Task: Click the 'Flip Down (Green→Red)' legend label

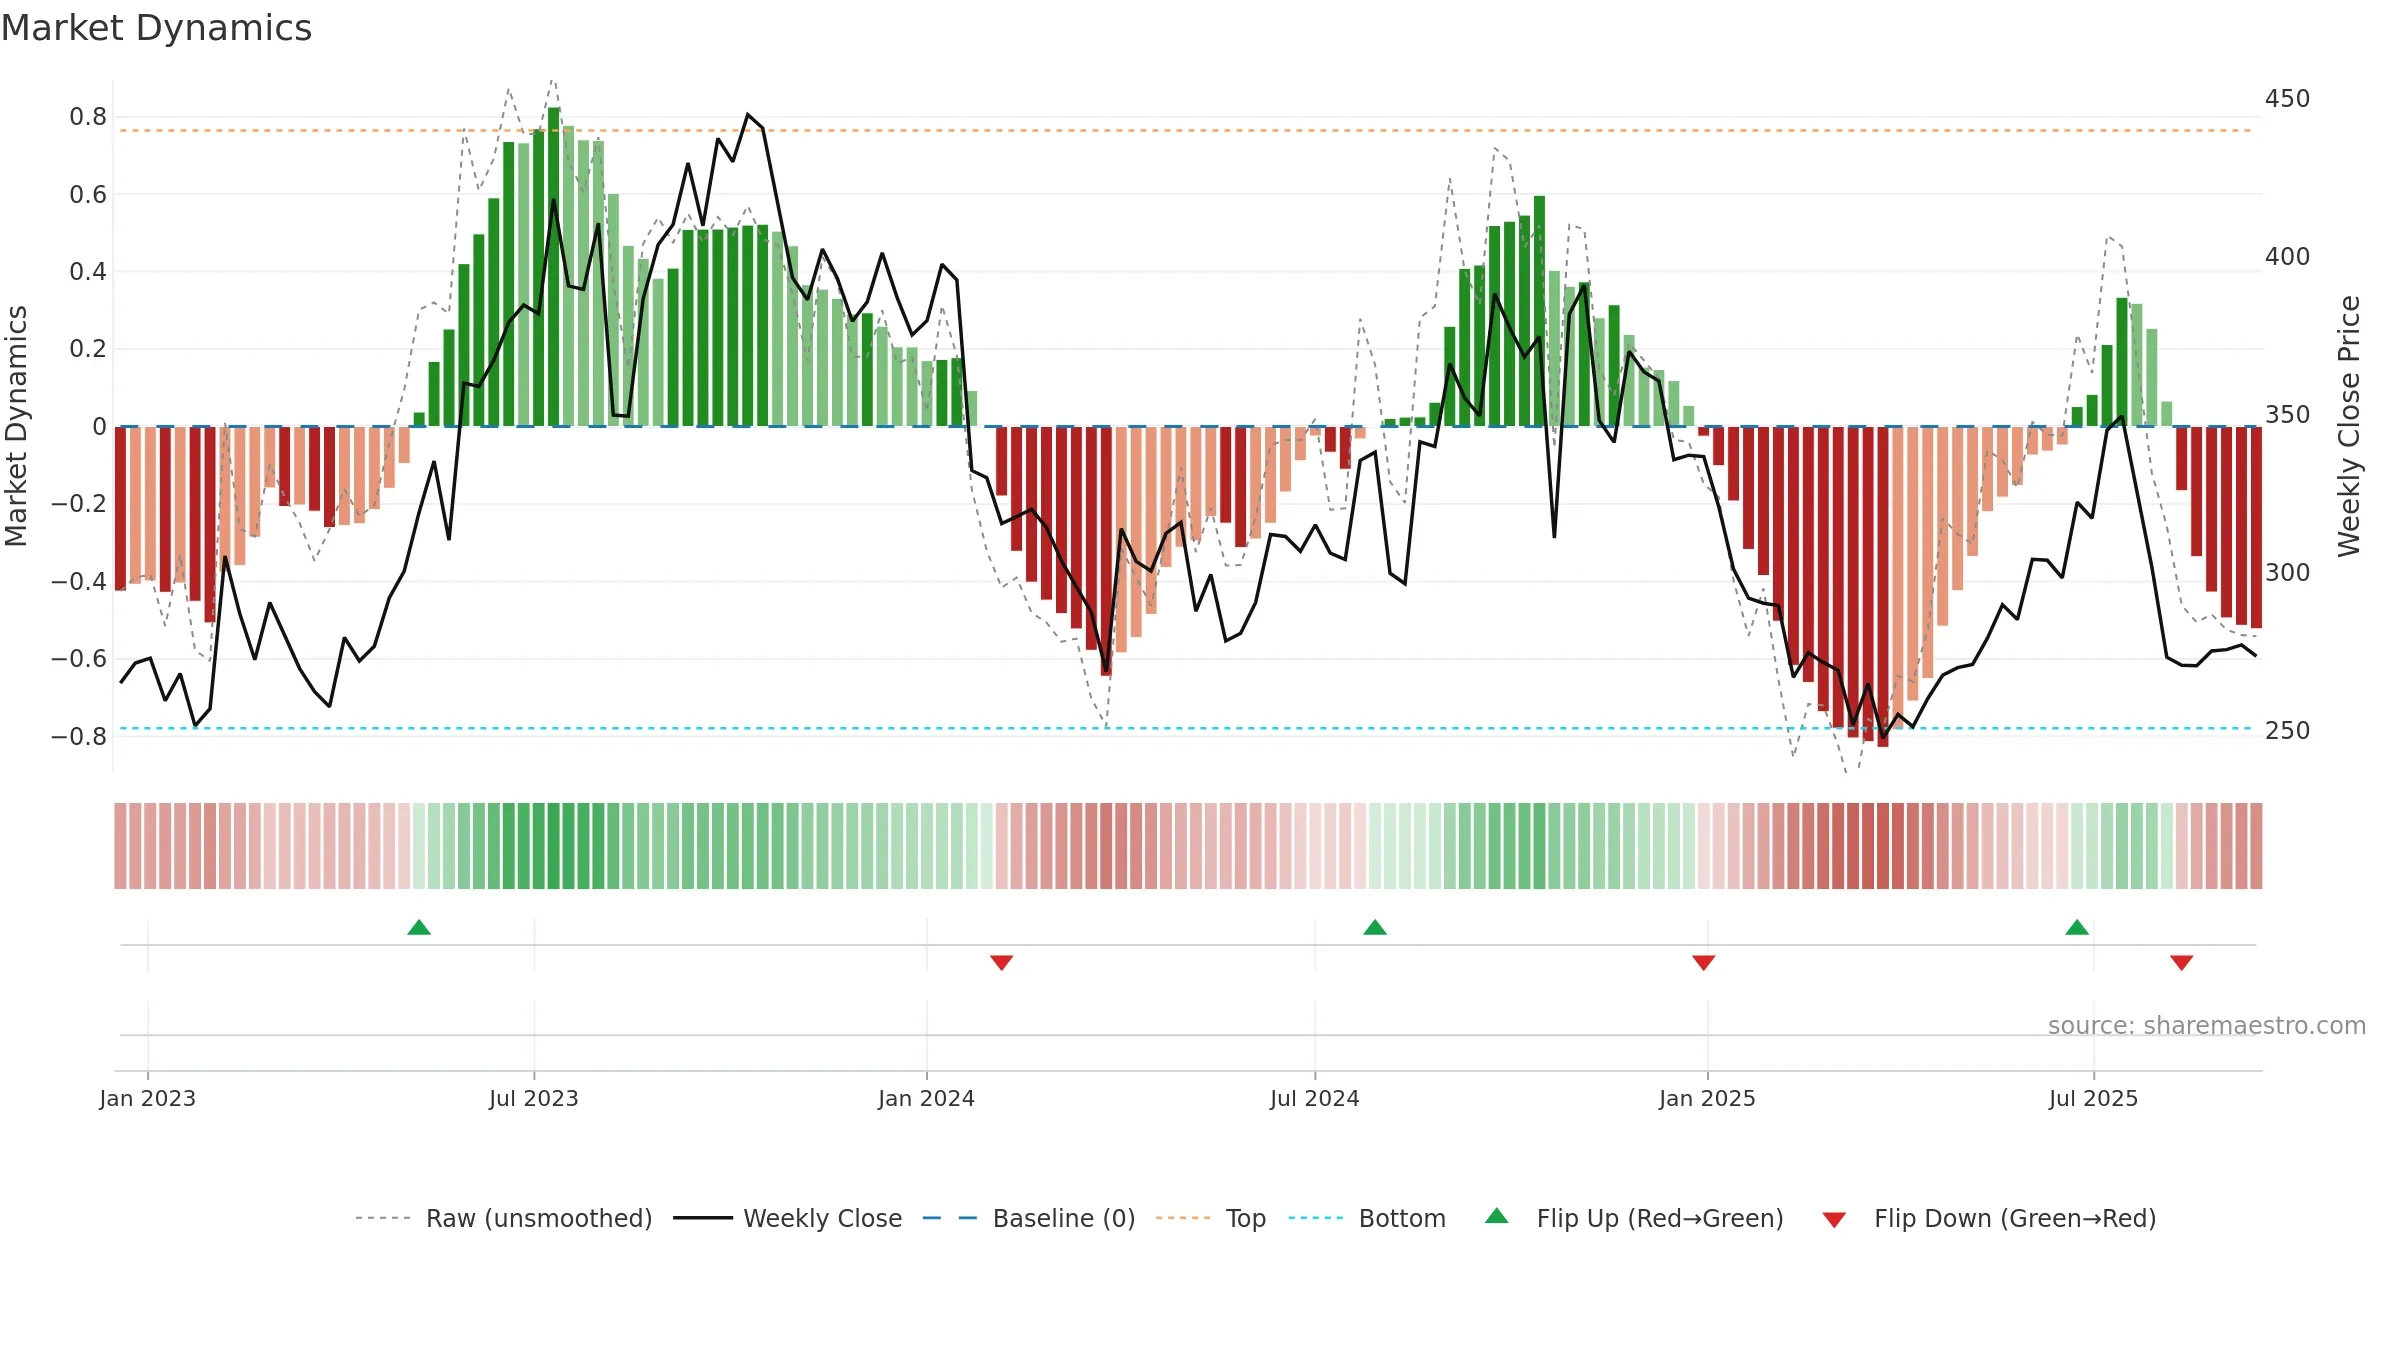Action: pyautogui.click(x=2015, y=1218)
